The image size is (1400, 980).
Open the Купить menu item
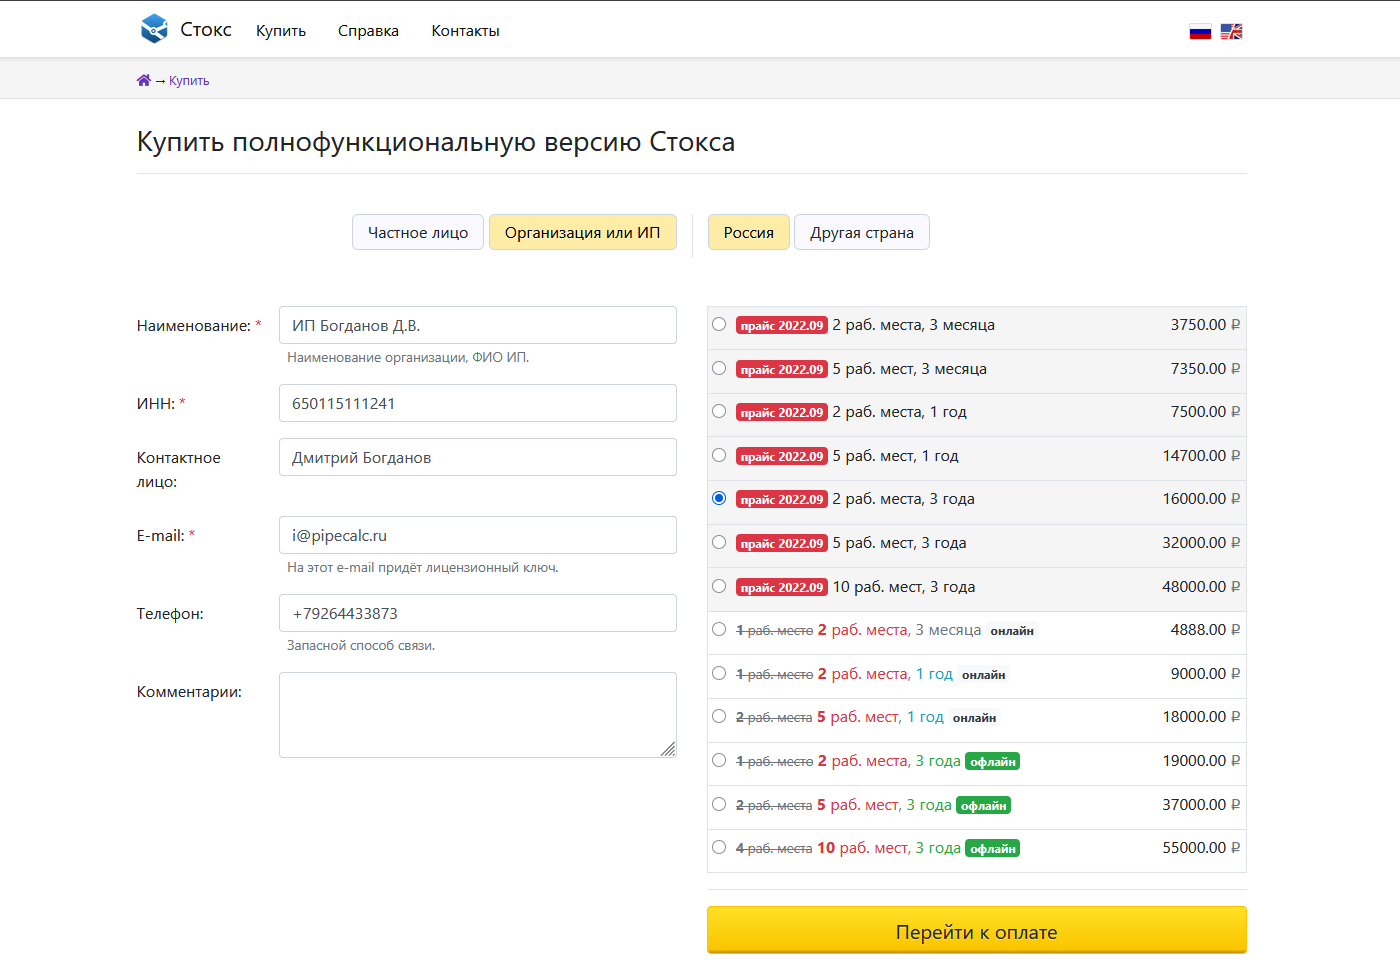coord(281,31)
